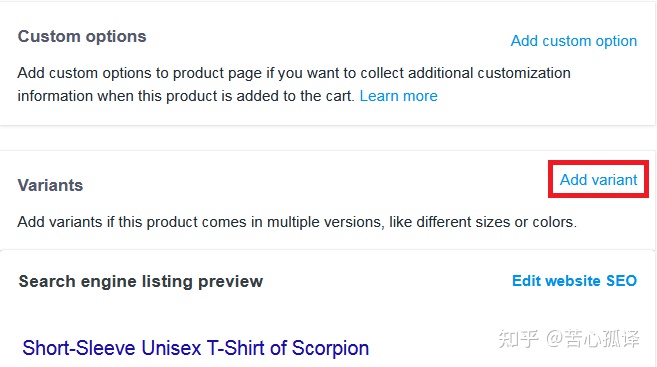This screenshot has height=367, width=657.
Task: Click the @苦心孤译 username watermark
Action: click(x=592, y=339)
